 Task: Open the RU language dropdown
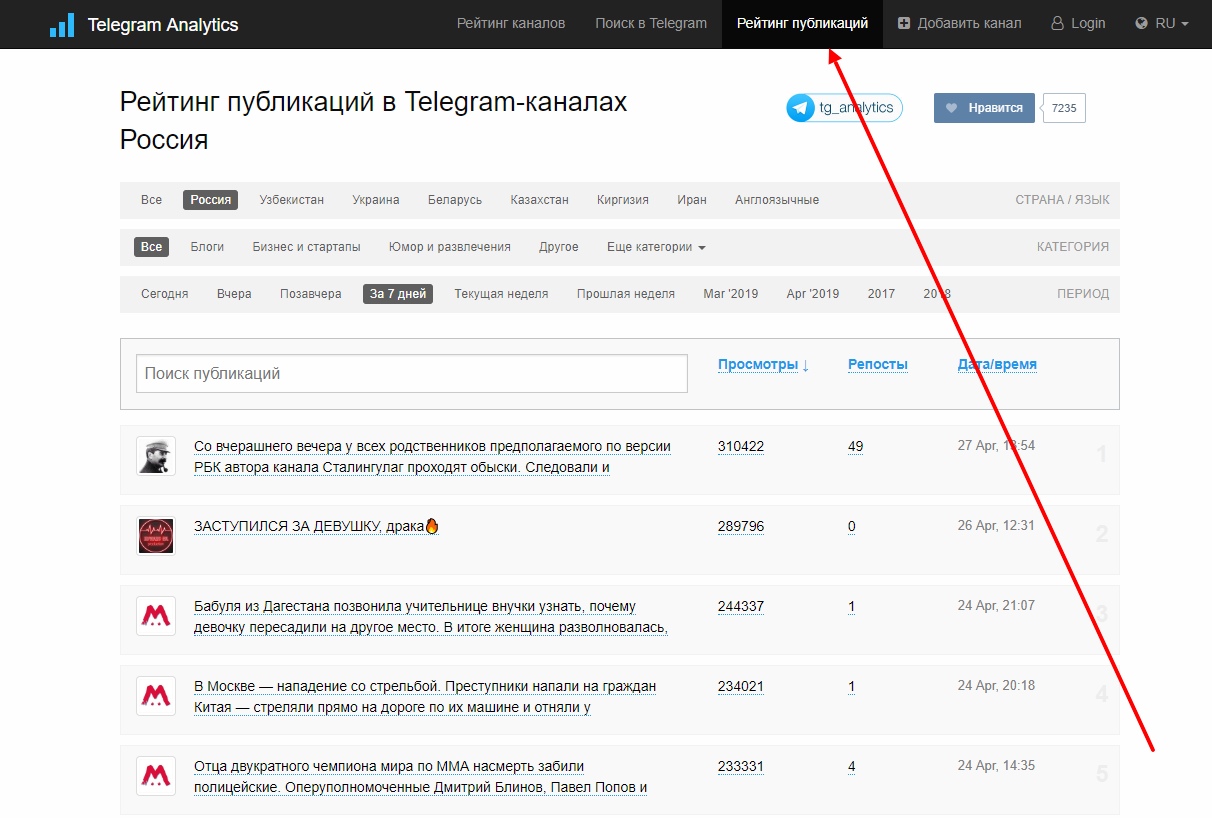[x=1162, y=24]
